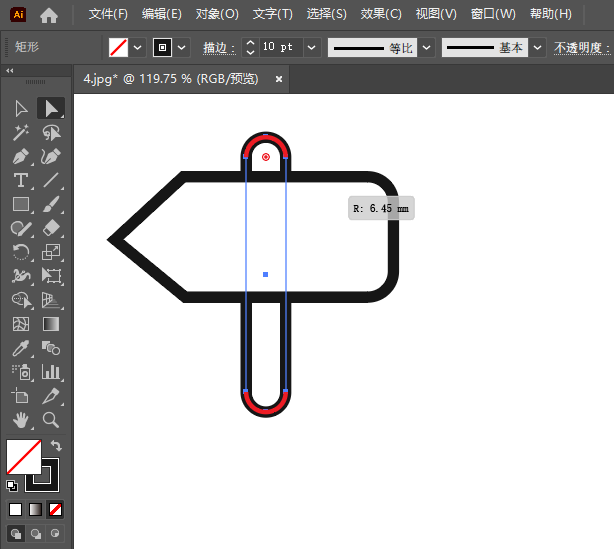The height and width of the screenshot is (549, 614).
Task: Open stroke color dropdown in control bar
Action: 182,48
